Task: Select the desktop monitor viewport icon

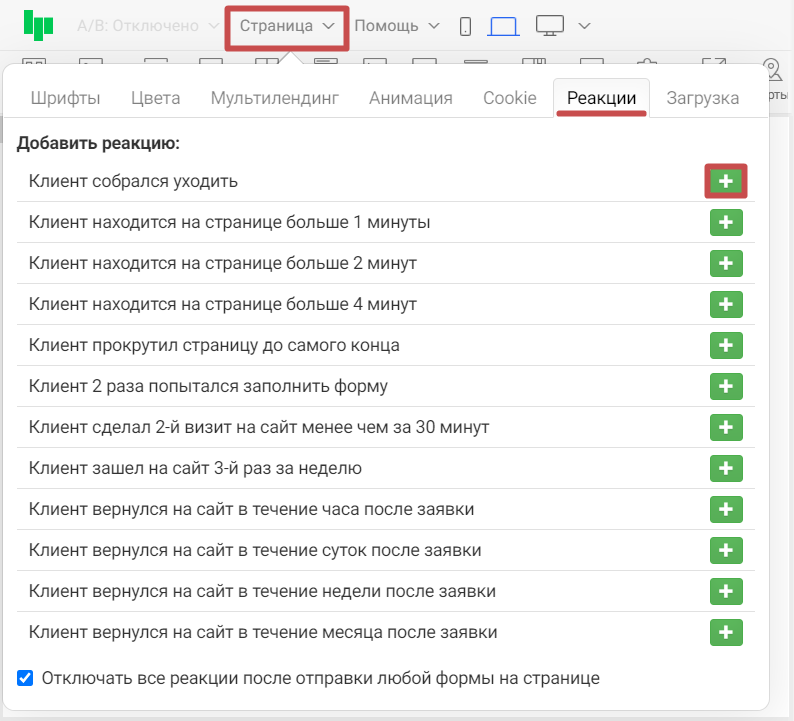Action: (x=550, y=26)
